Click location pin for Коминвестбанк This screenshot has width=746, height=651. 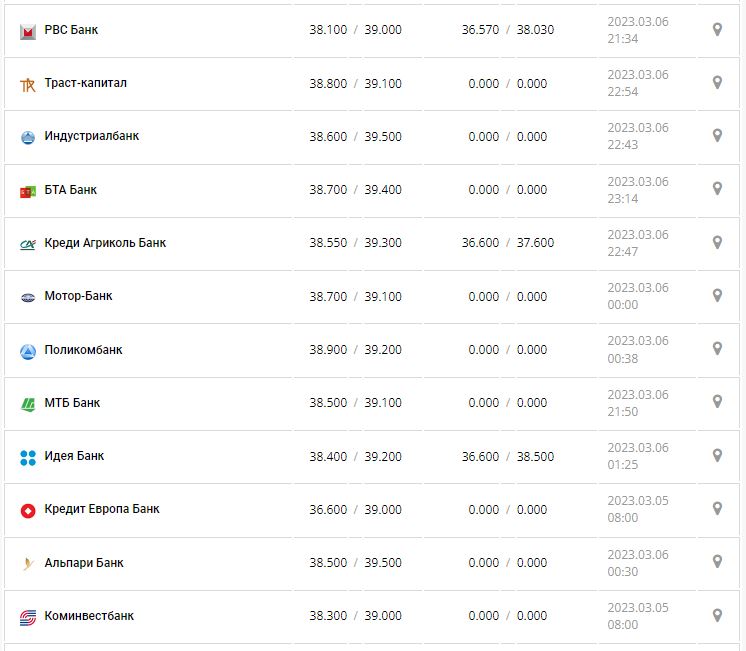[x=717, y=615]
